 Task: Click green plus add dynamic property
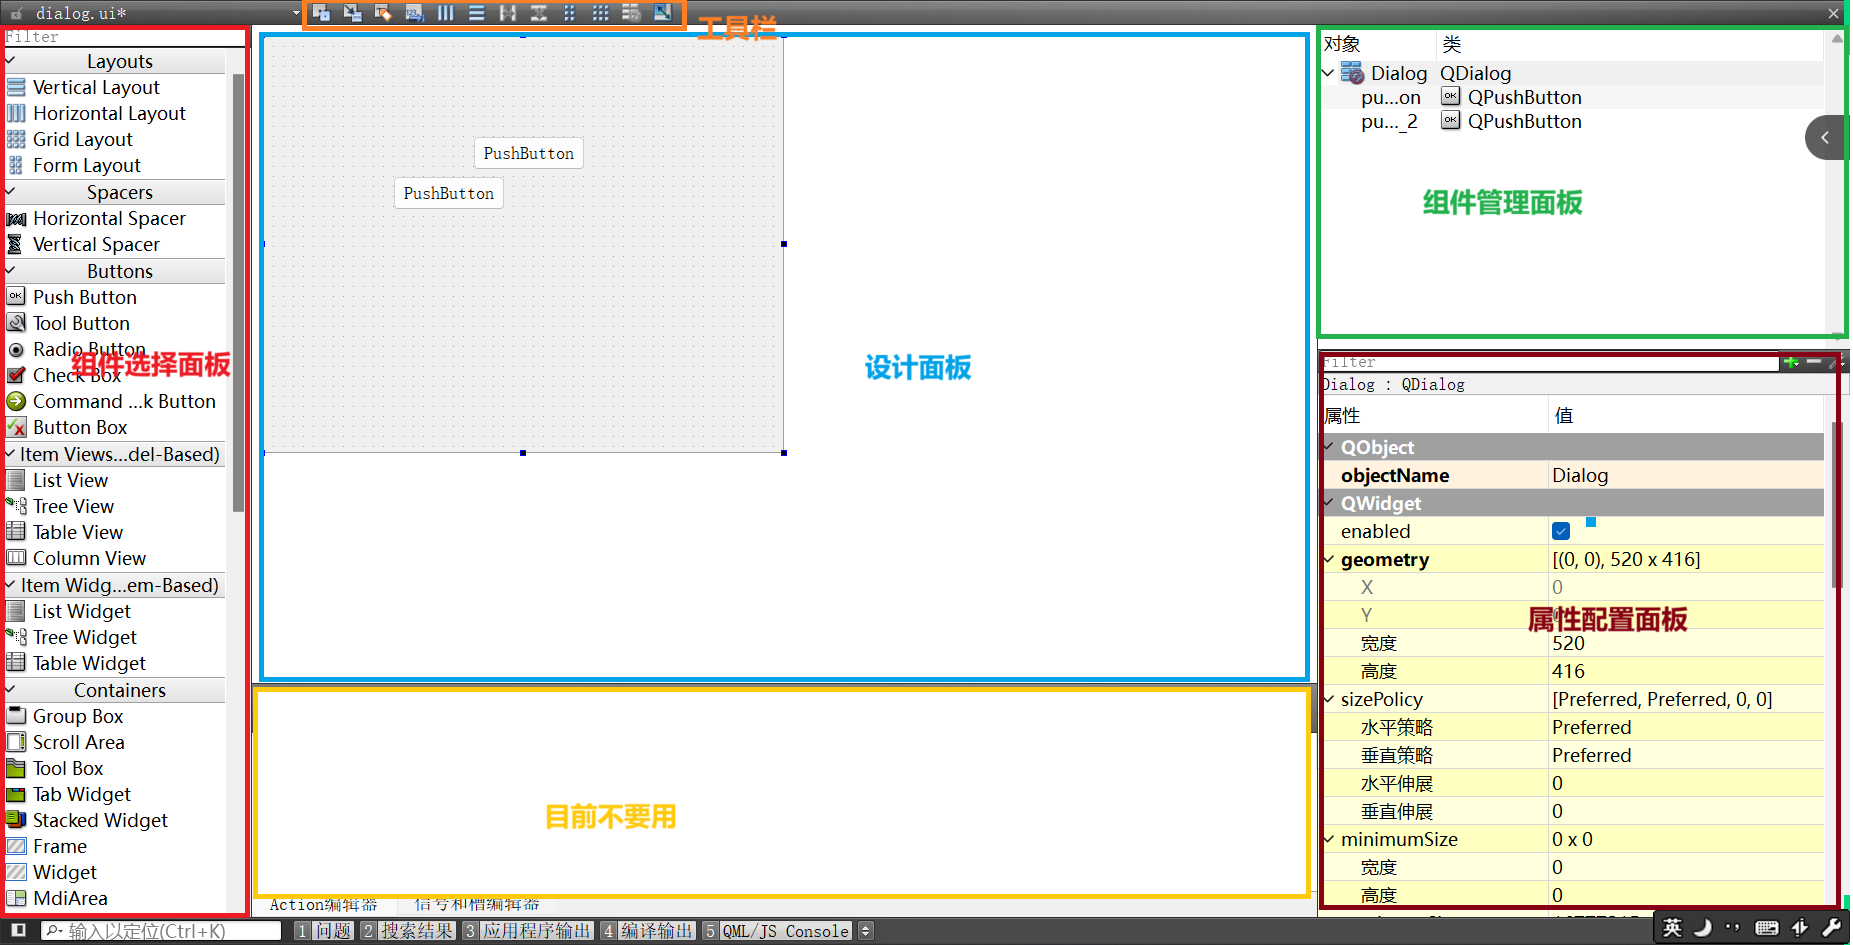[1791, 362]
